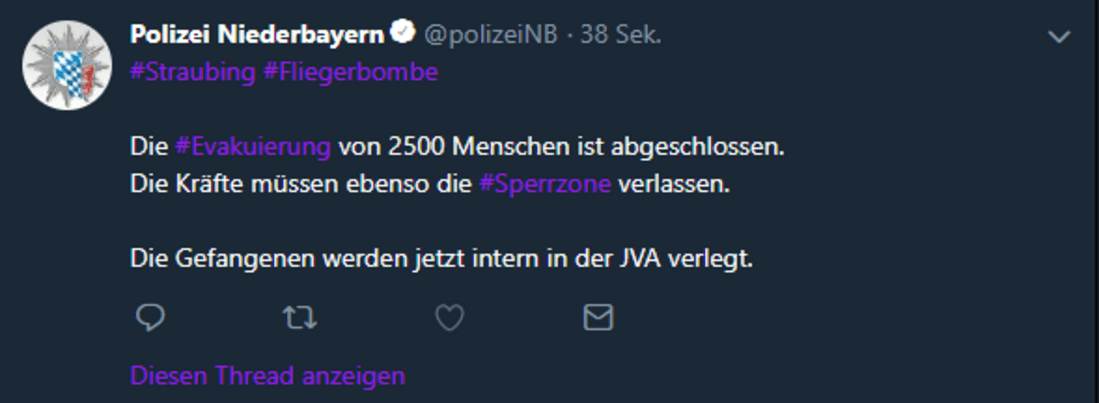Image resolution: width=1099 pixels, height=403 pixels.
Task: Send tweet via the envelope message icon
Action: tap(598, 318)
